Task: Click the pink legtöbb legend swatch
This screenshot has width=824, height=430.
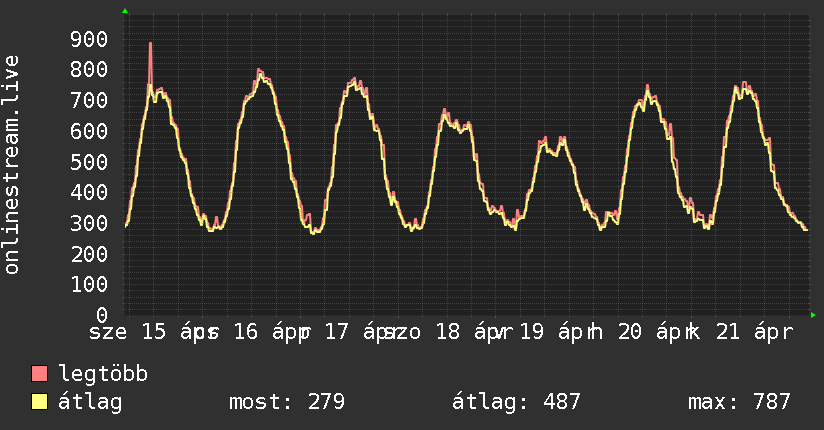Action: (x=39, y=373)
